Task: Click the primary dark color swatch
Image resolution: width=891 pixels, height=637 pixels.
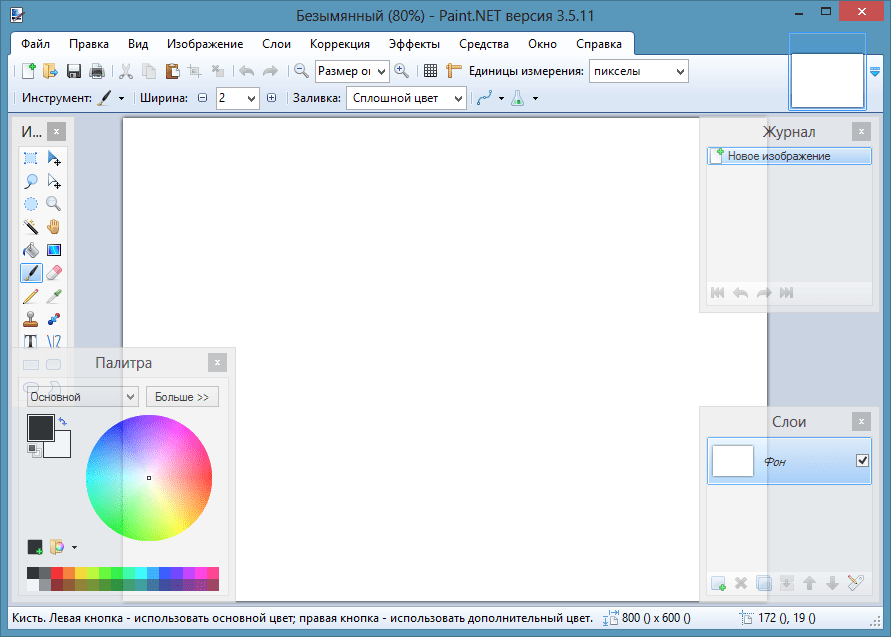Action: tap(39, 427)
